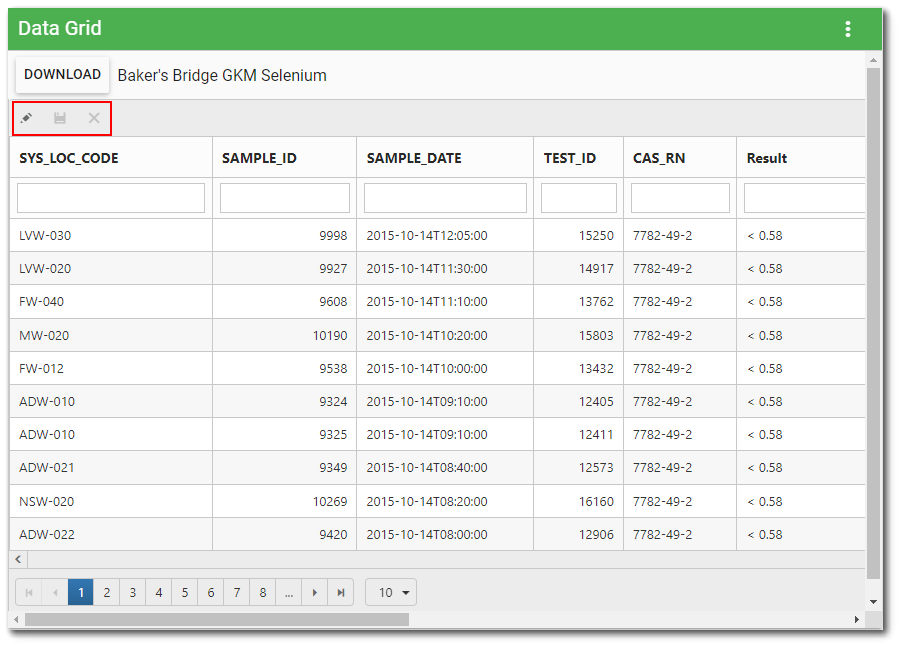899x646 pixels.
Task: Select the LVW-030 row in the grid
Action: (110, 234)
